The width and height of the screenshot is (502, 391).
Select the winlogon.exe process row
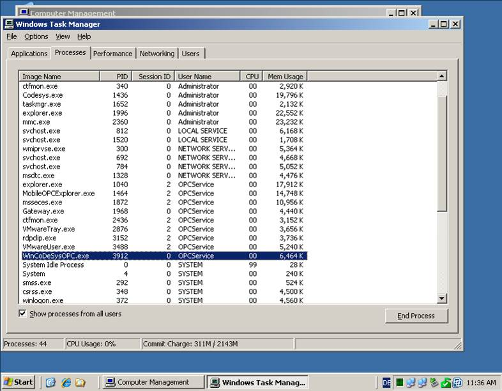163,300
